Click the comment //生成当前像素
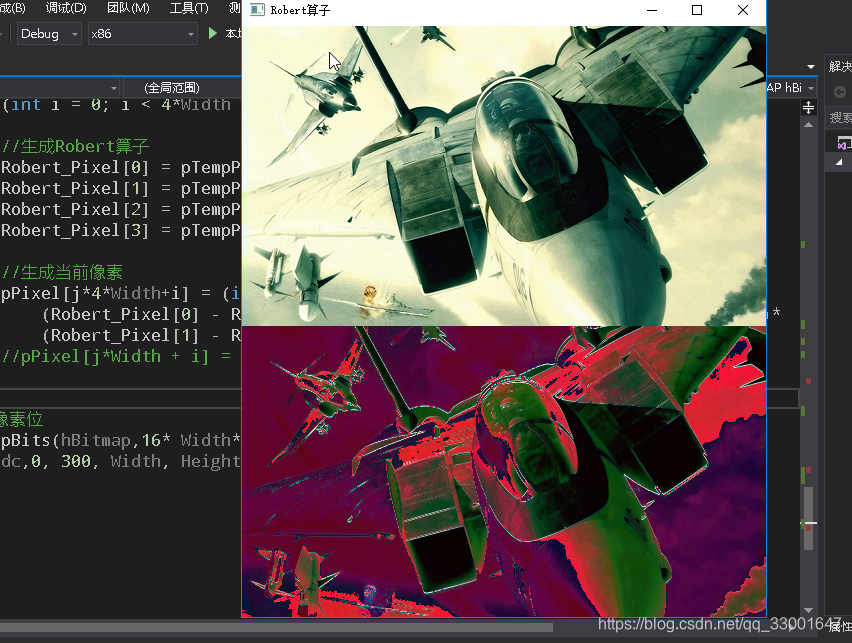This screenshot has width=852, height=643. tap(62, 272)
